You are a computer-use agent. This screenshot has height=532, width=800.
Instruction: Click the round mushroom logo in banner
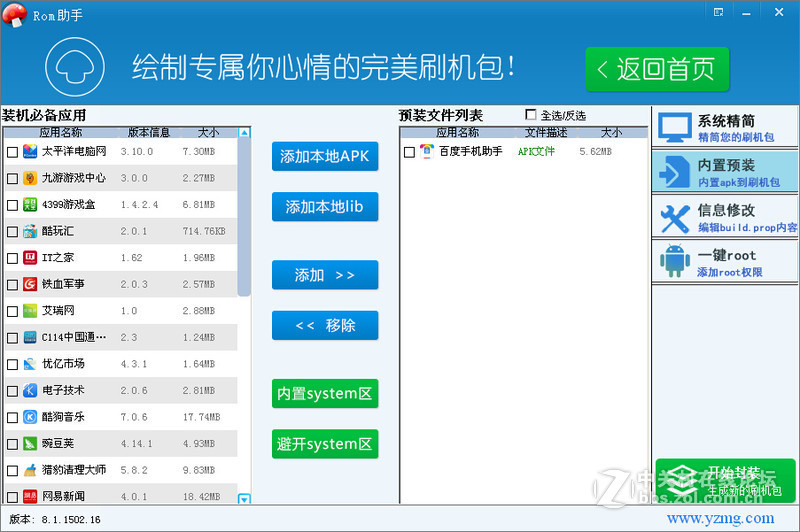pyautogui.click(x=75, y=67)
